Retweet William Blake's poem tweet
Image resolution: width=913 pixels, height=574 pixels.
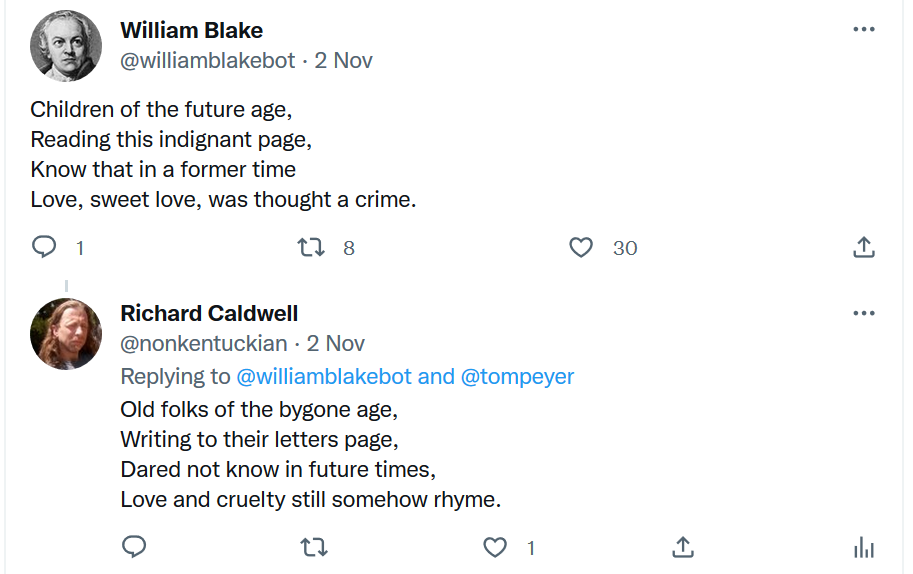(312, 247)
